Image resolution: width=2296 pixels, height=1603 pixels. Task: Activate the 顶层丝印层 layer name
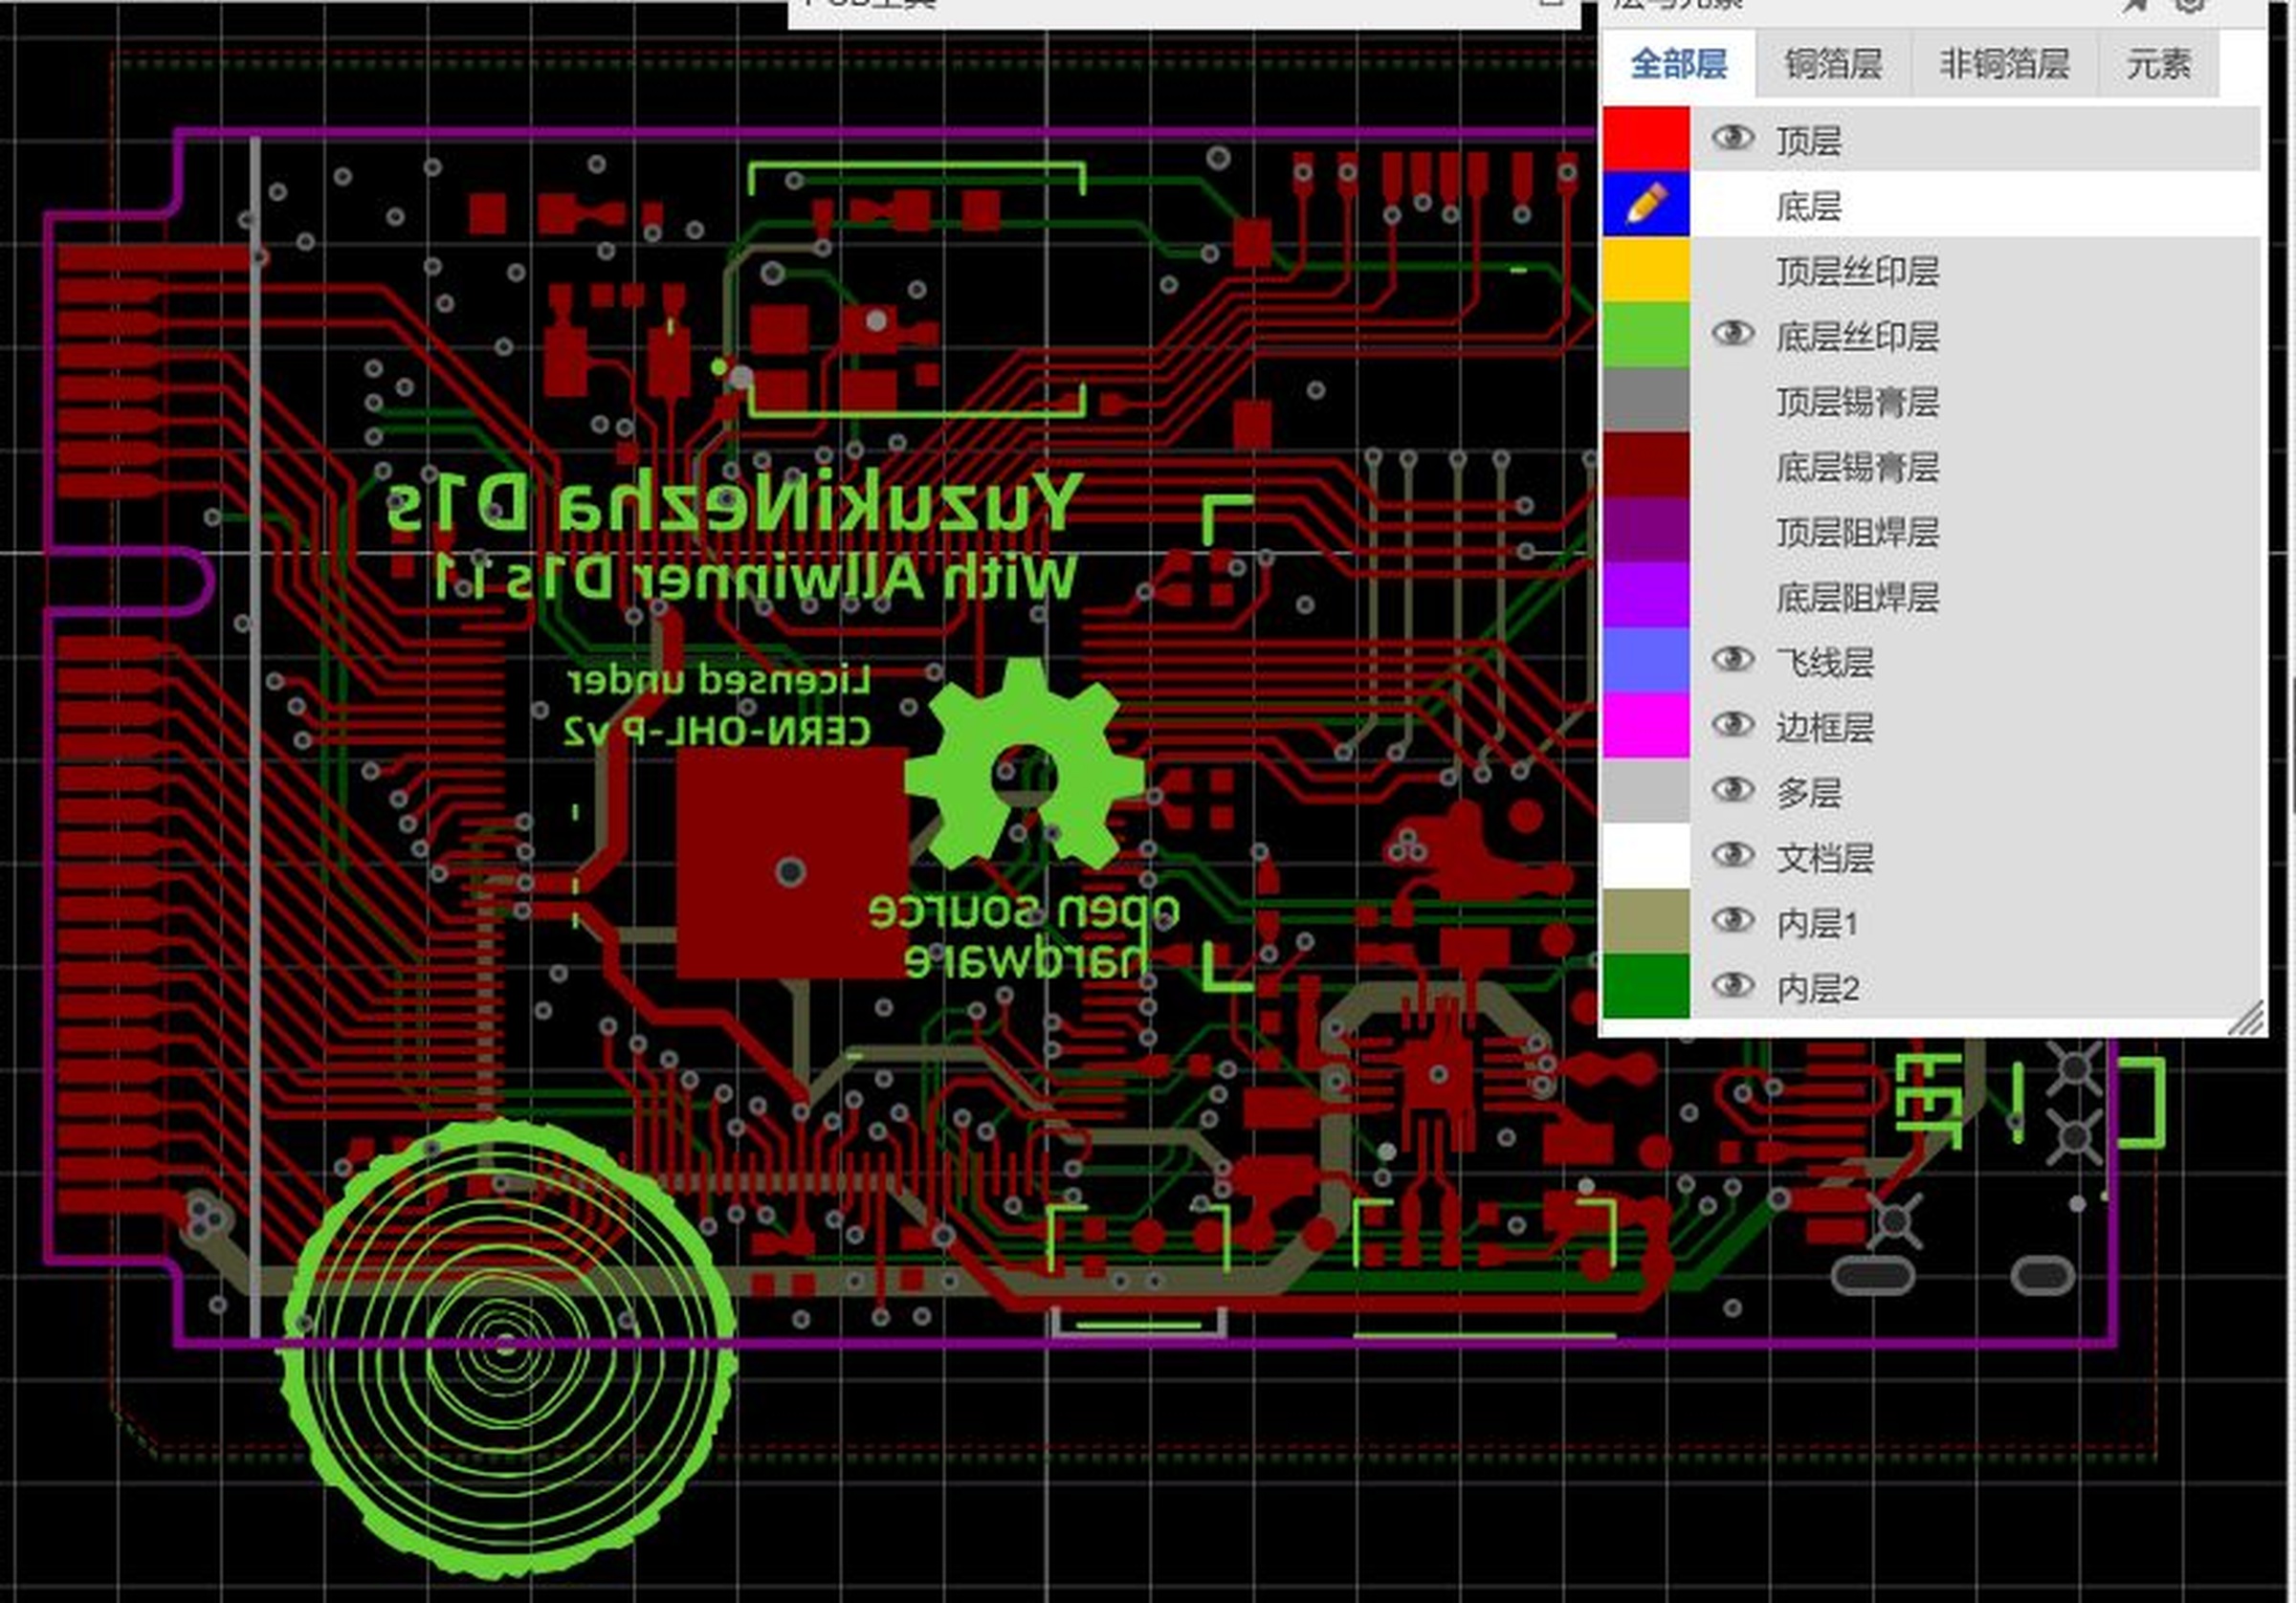pos(1857,271)
